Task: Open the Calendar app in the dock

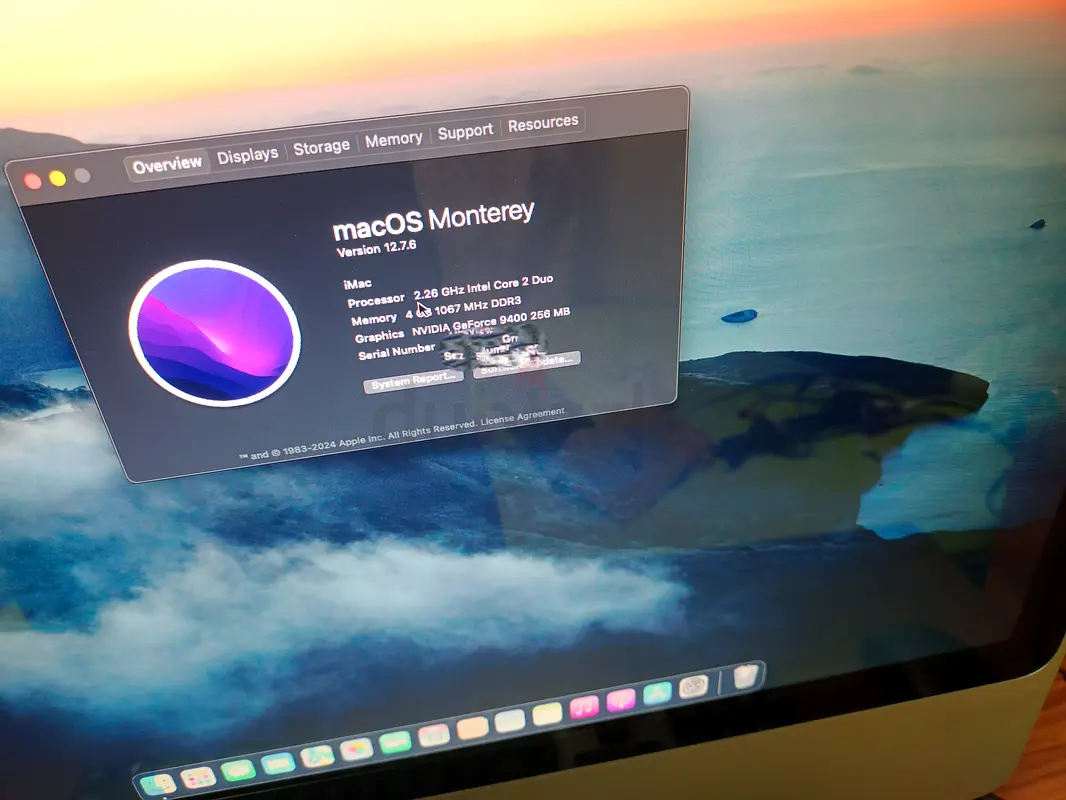Action: [434, 736]
